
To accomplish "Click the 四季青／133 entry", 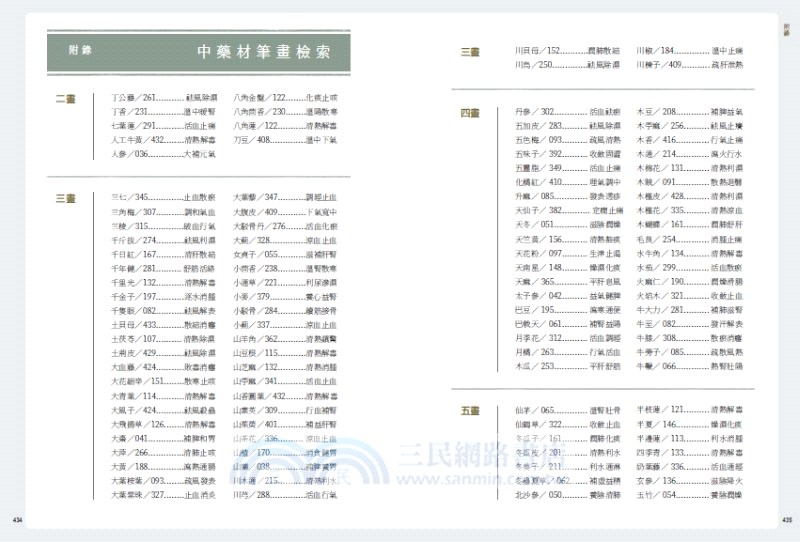I will coord(690,452).
